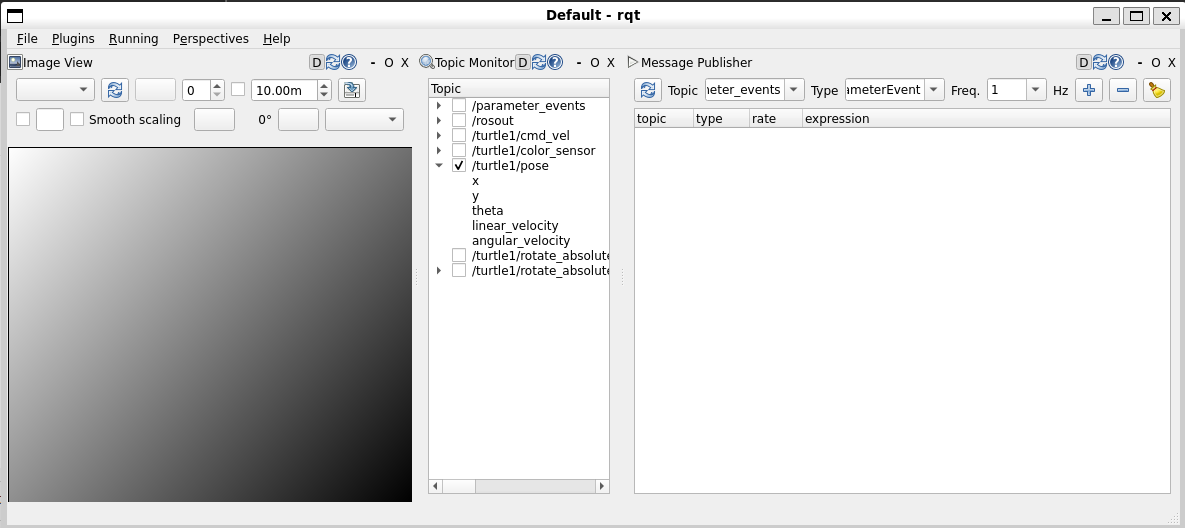Image resolution: width=1185 pixels, height=528 pixels.
Task: Open the Running menu
Action: pyautogui.click(x=134, y=39)
